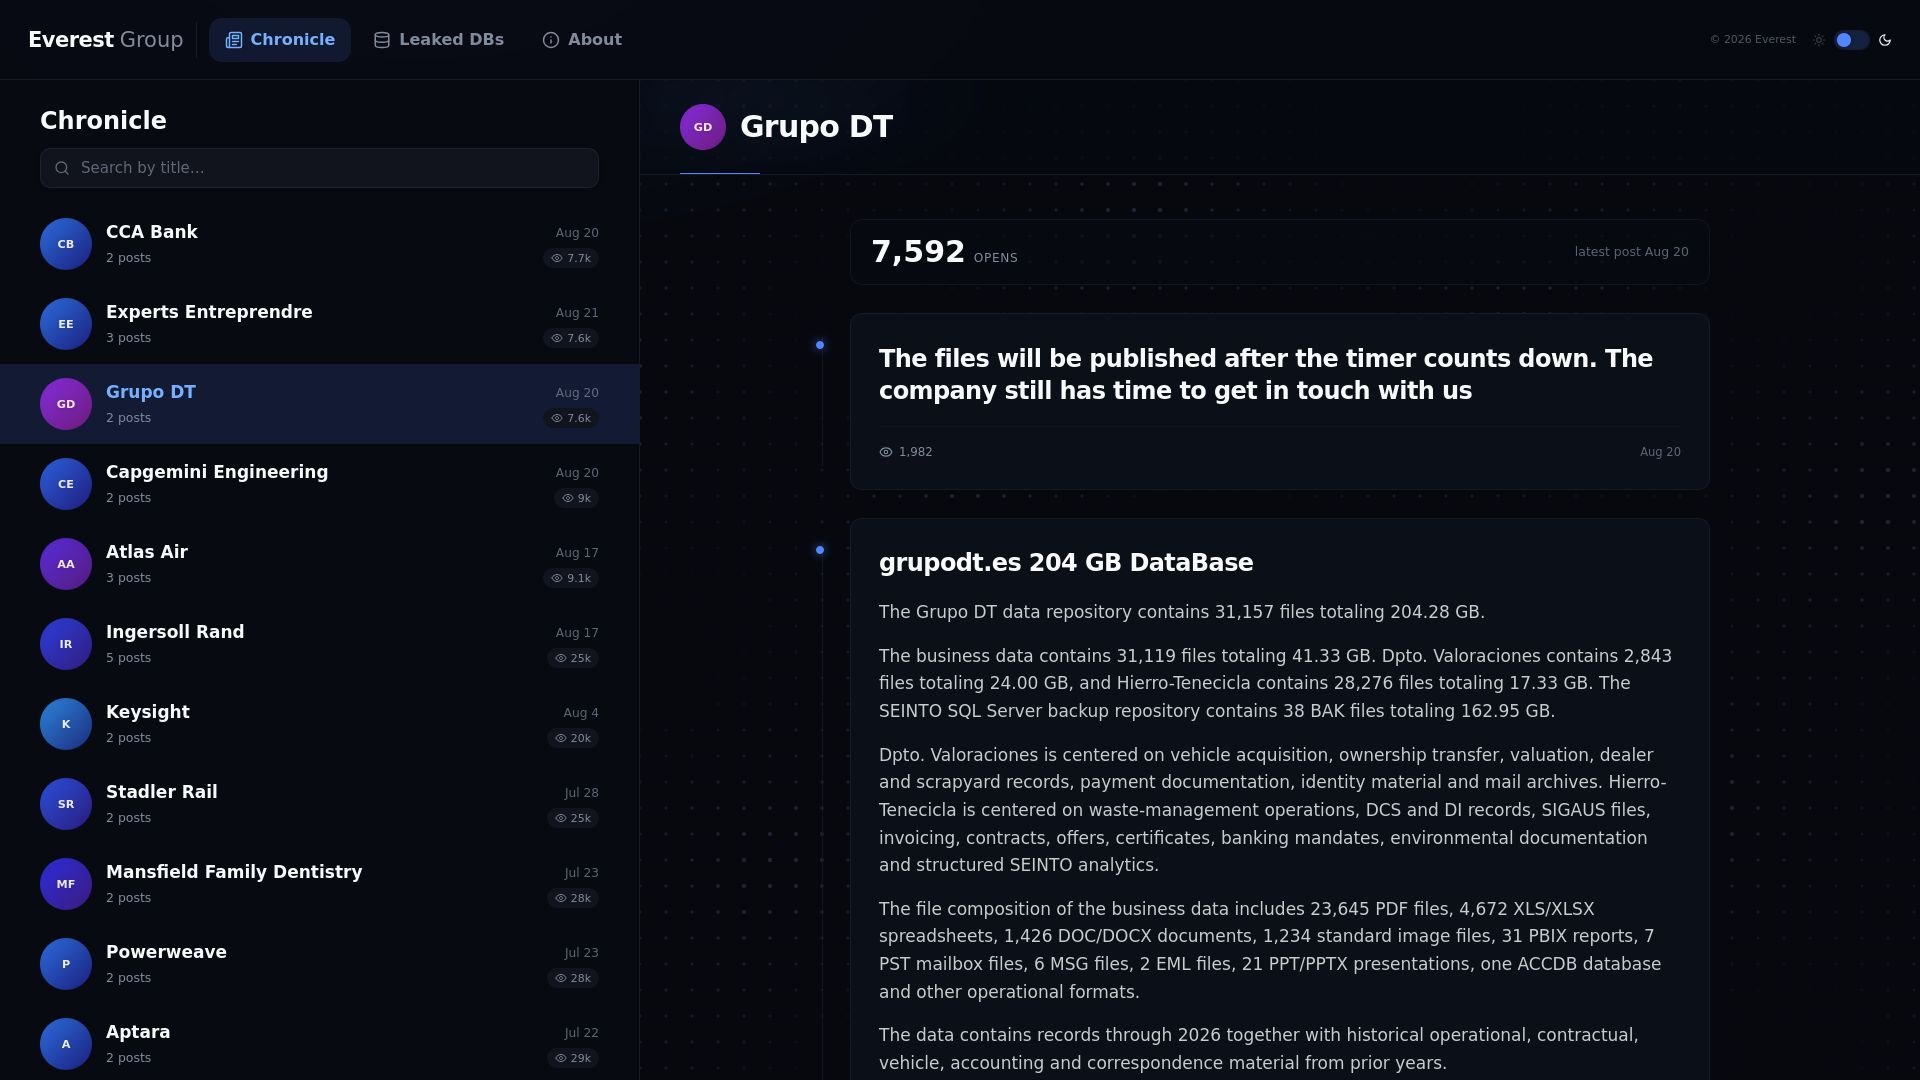Click the 'grupodt.es 204 GB DataBase' heading
Image resolution: width=1920 pixels, height=1080 pixels.
pos(1066,563)
